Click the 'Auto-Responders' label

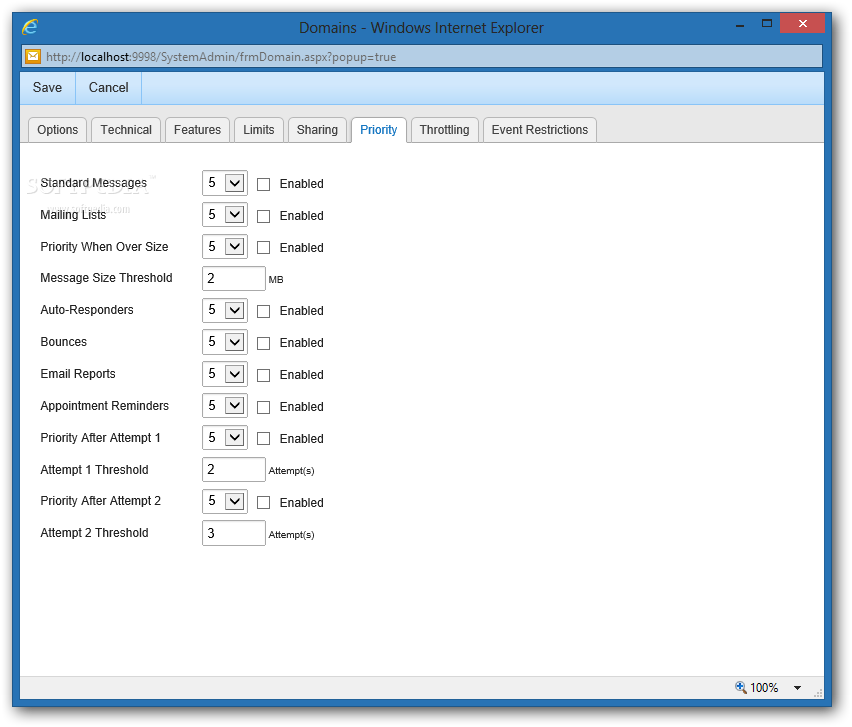tap(87, 310)
